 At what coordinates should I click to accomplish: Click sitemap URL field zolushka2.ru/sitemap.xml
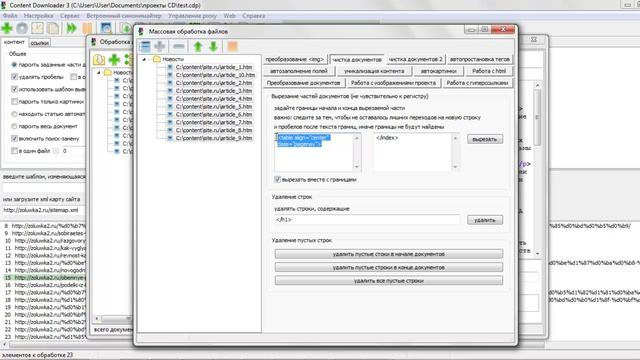[43, 210]
